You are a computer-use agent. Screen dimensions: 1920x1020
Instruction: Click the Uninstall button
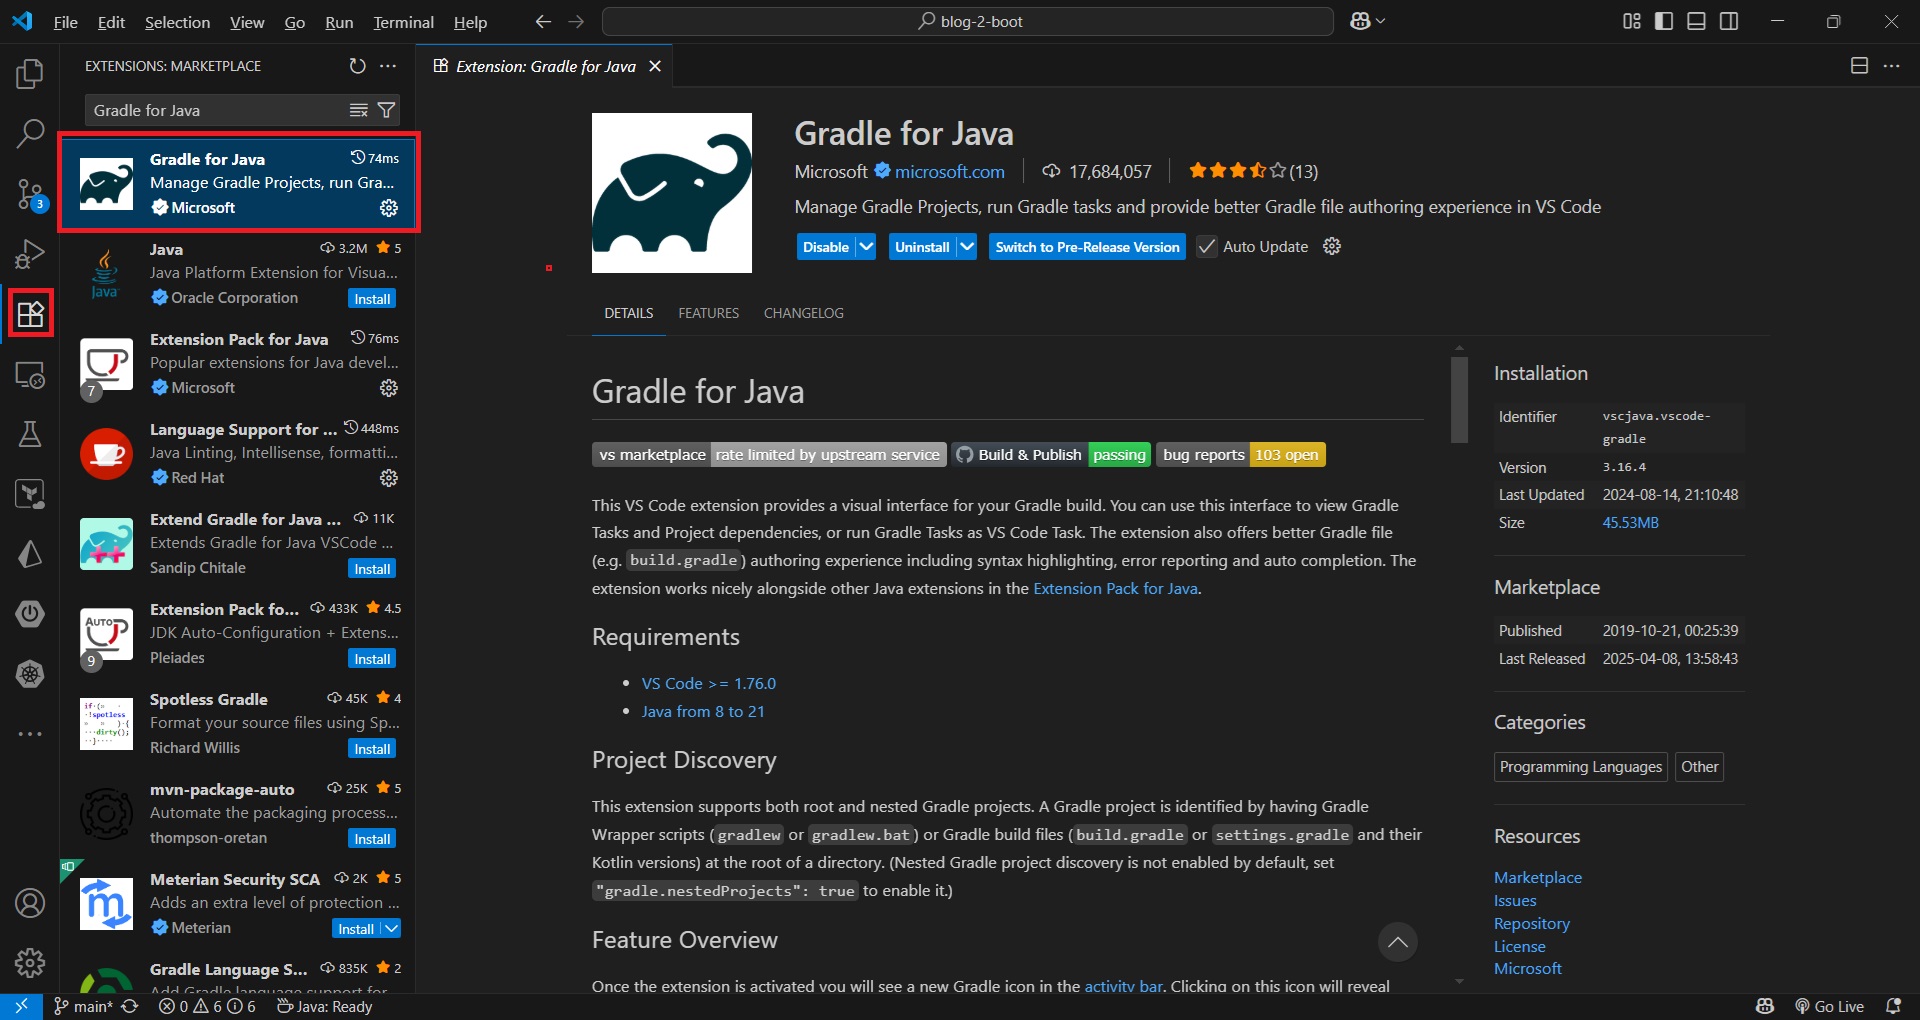click(x=922, y=246)
